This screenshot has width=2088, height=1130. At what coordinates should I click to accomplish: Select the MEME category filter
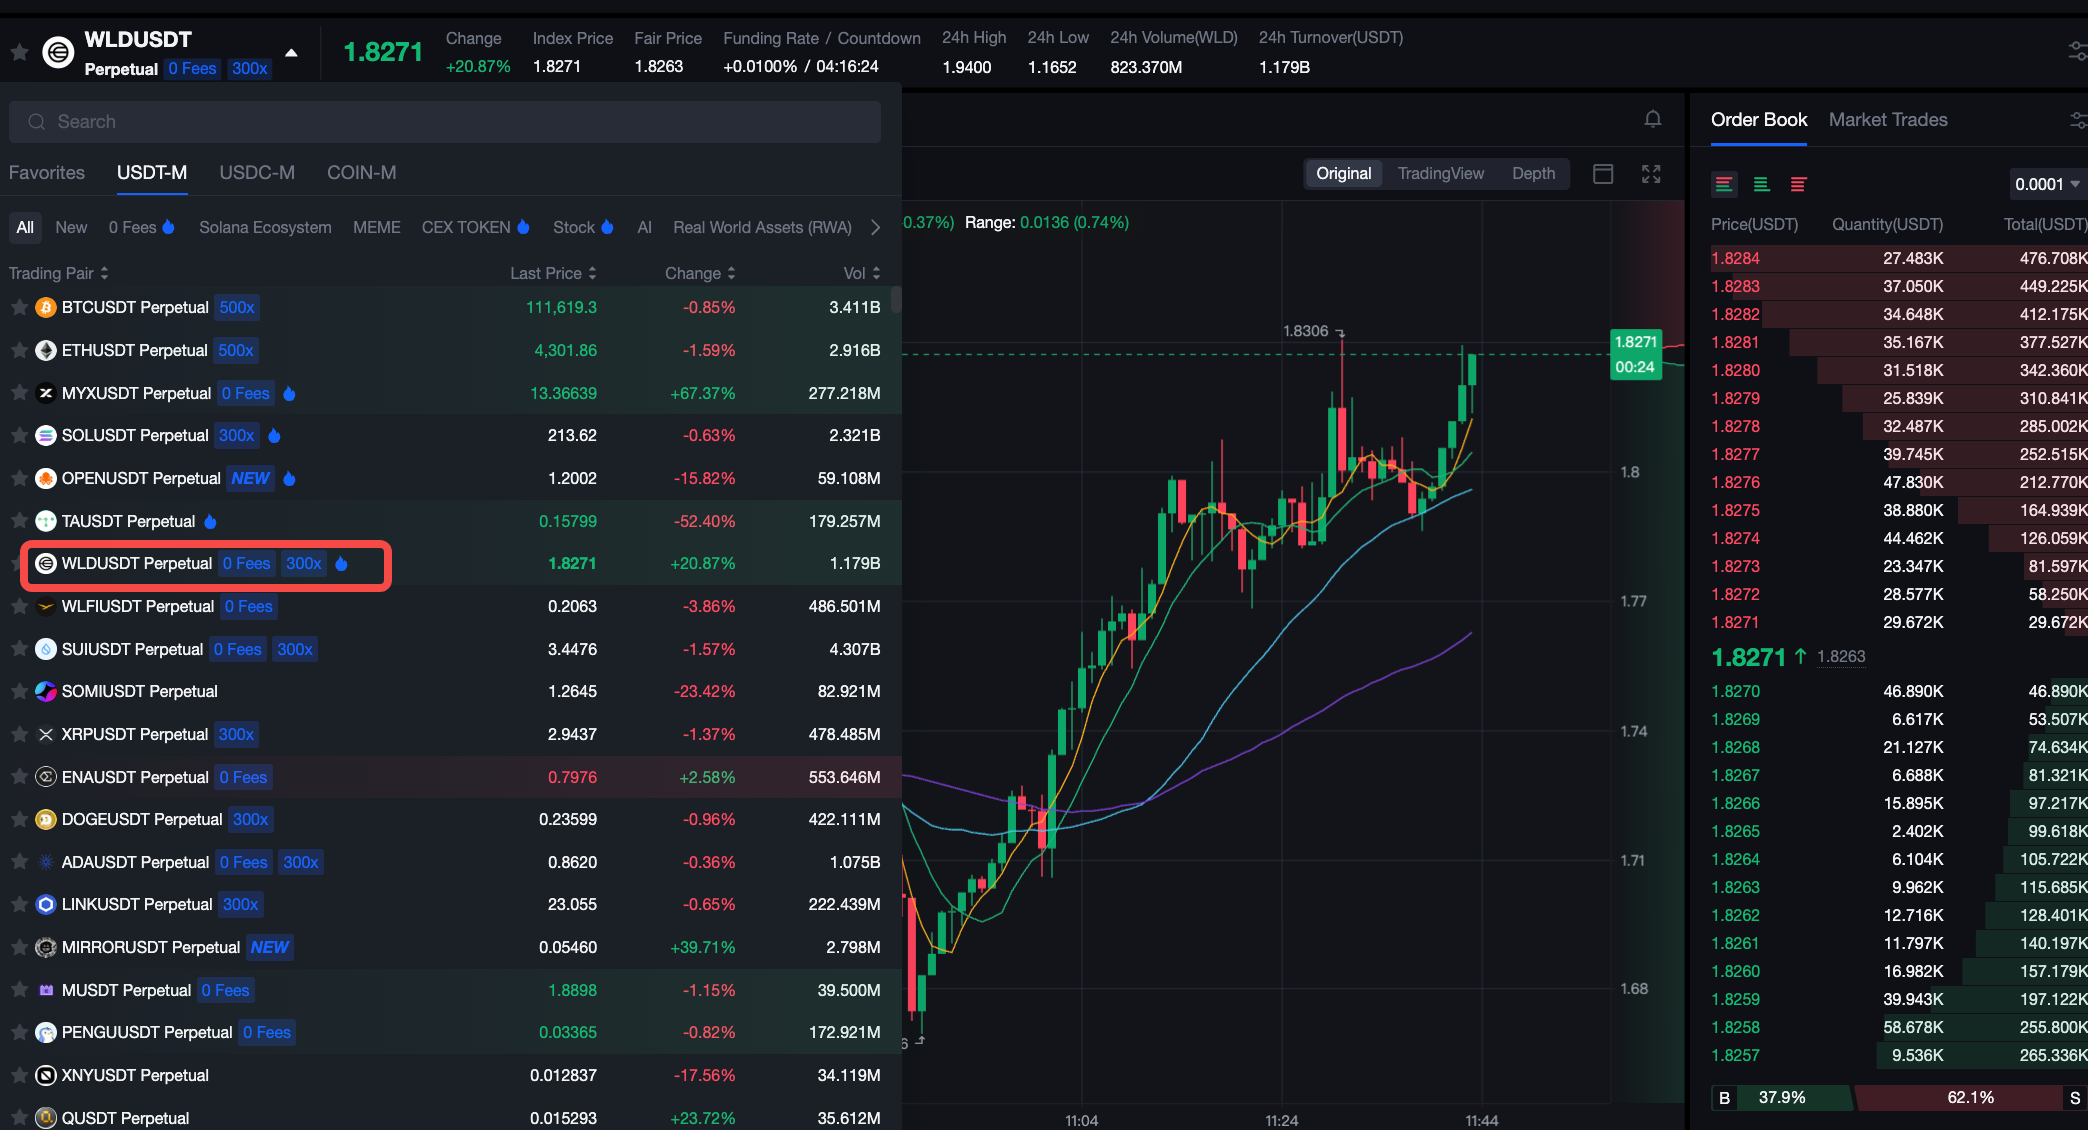tap(376, 227)
